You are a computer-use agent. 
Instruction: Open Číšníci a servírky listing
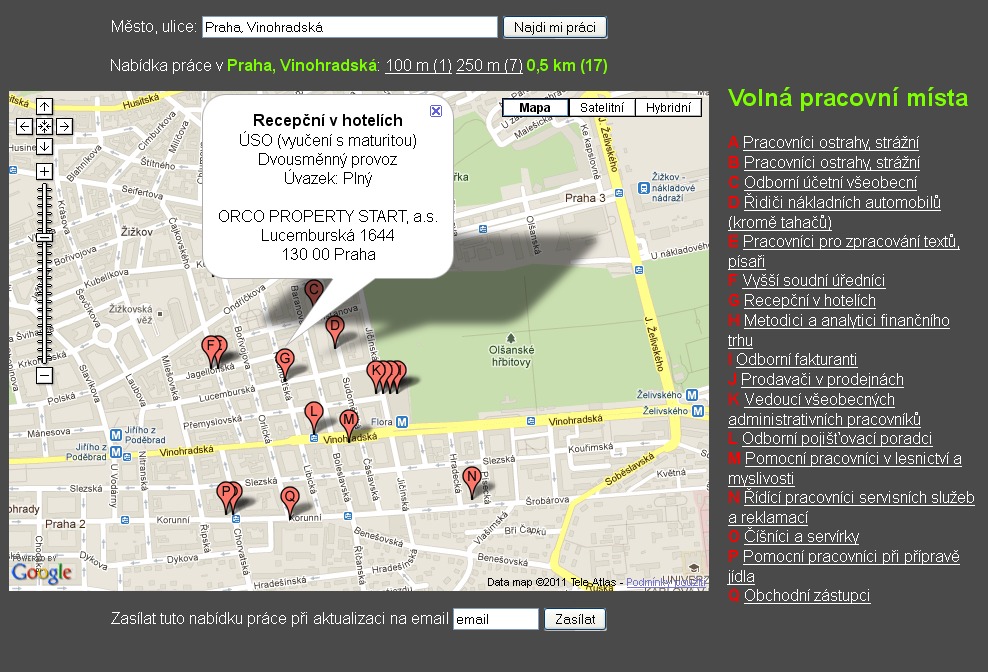(801, 536)
